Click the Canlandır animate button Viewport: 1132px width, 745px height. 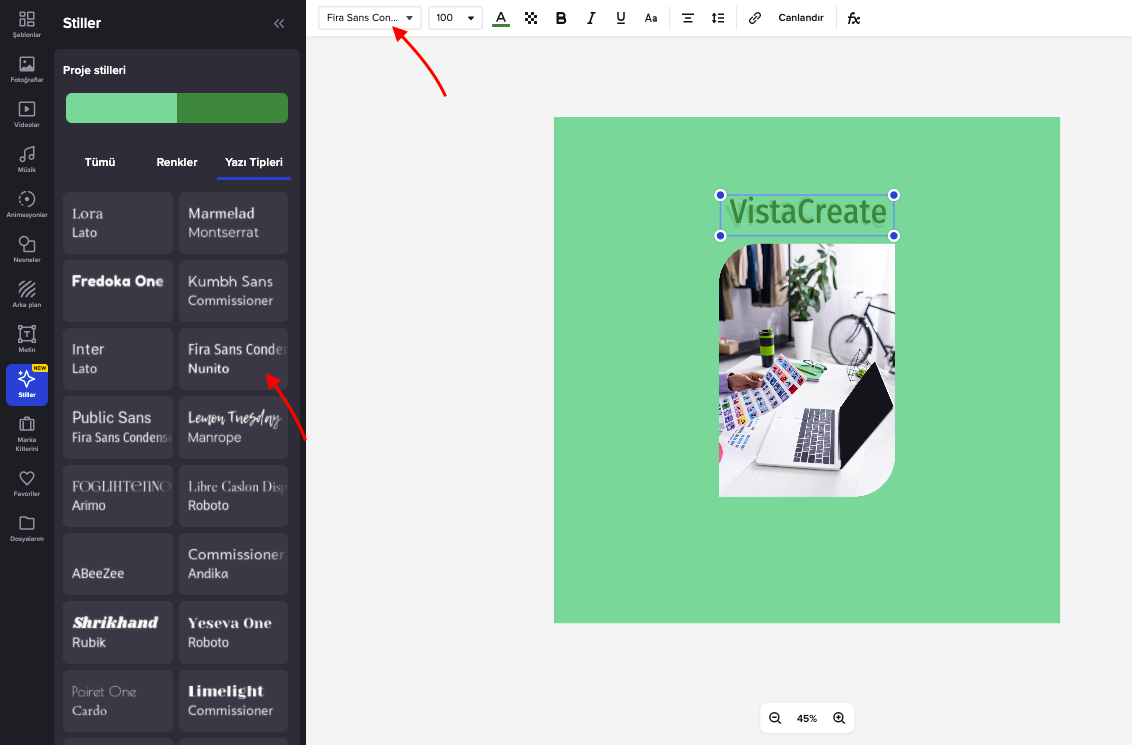[801, 18]
